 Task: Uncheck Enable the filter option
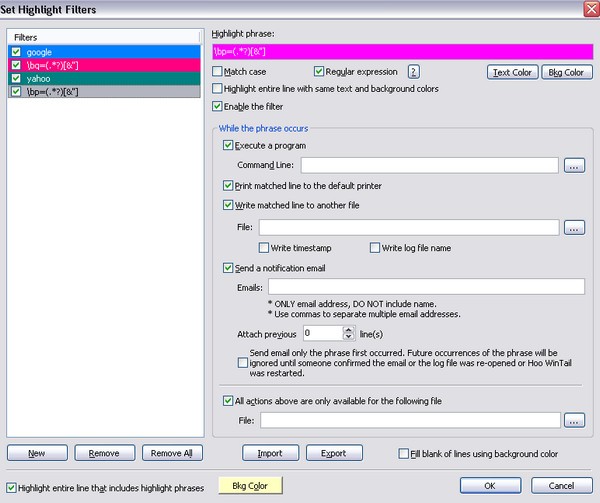[219, 105]
